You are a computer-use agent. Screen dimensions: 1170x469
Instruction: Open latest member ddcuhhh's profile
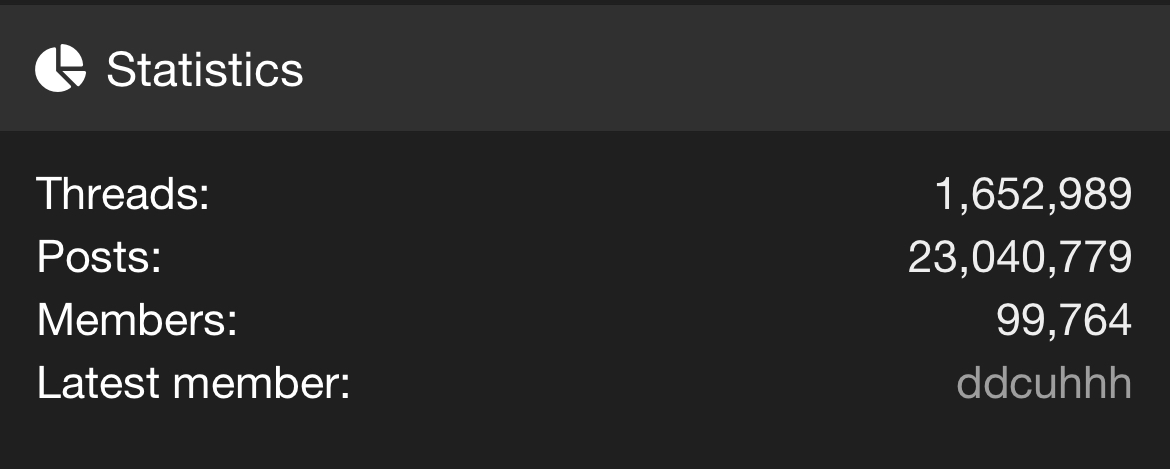point(1044,383)
